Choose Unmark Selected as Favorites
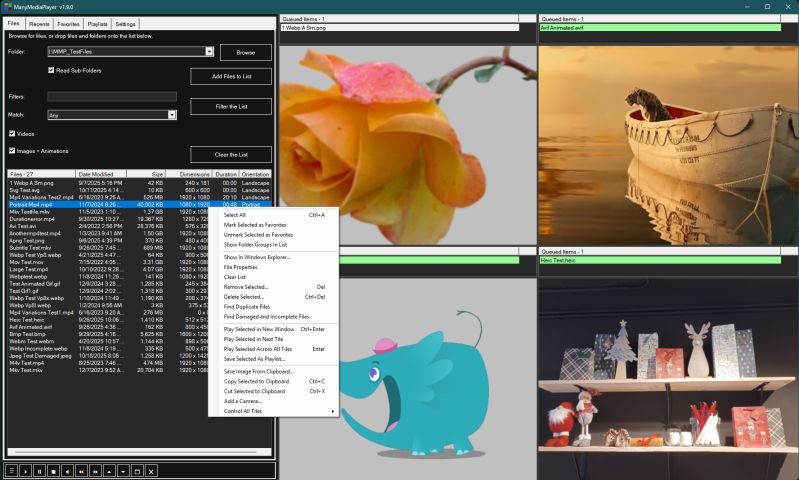The width and height of the screenshot is (799, 480). (x=274, y=235)
